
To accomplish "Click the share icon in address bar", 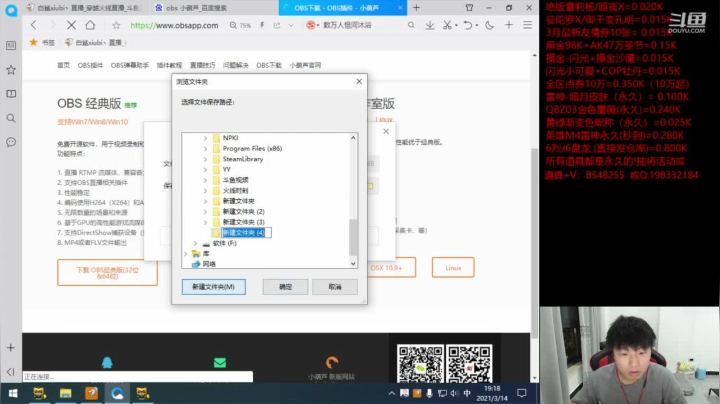I will pyautogui.click(x=277, y=25).
